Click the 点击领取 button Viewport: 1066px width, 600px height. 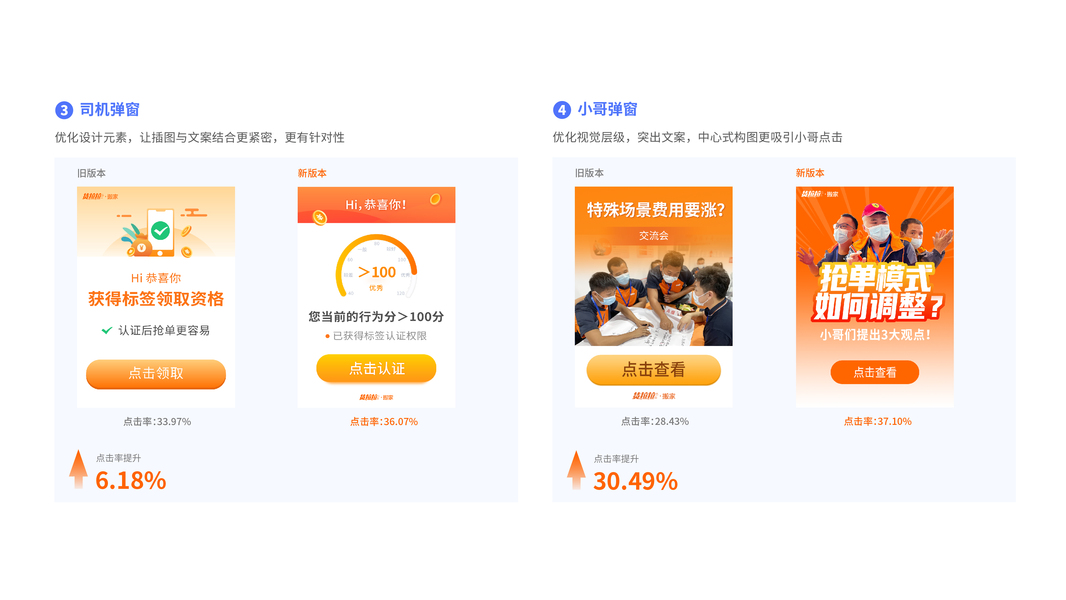tap(156, 374)
